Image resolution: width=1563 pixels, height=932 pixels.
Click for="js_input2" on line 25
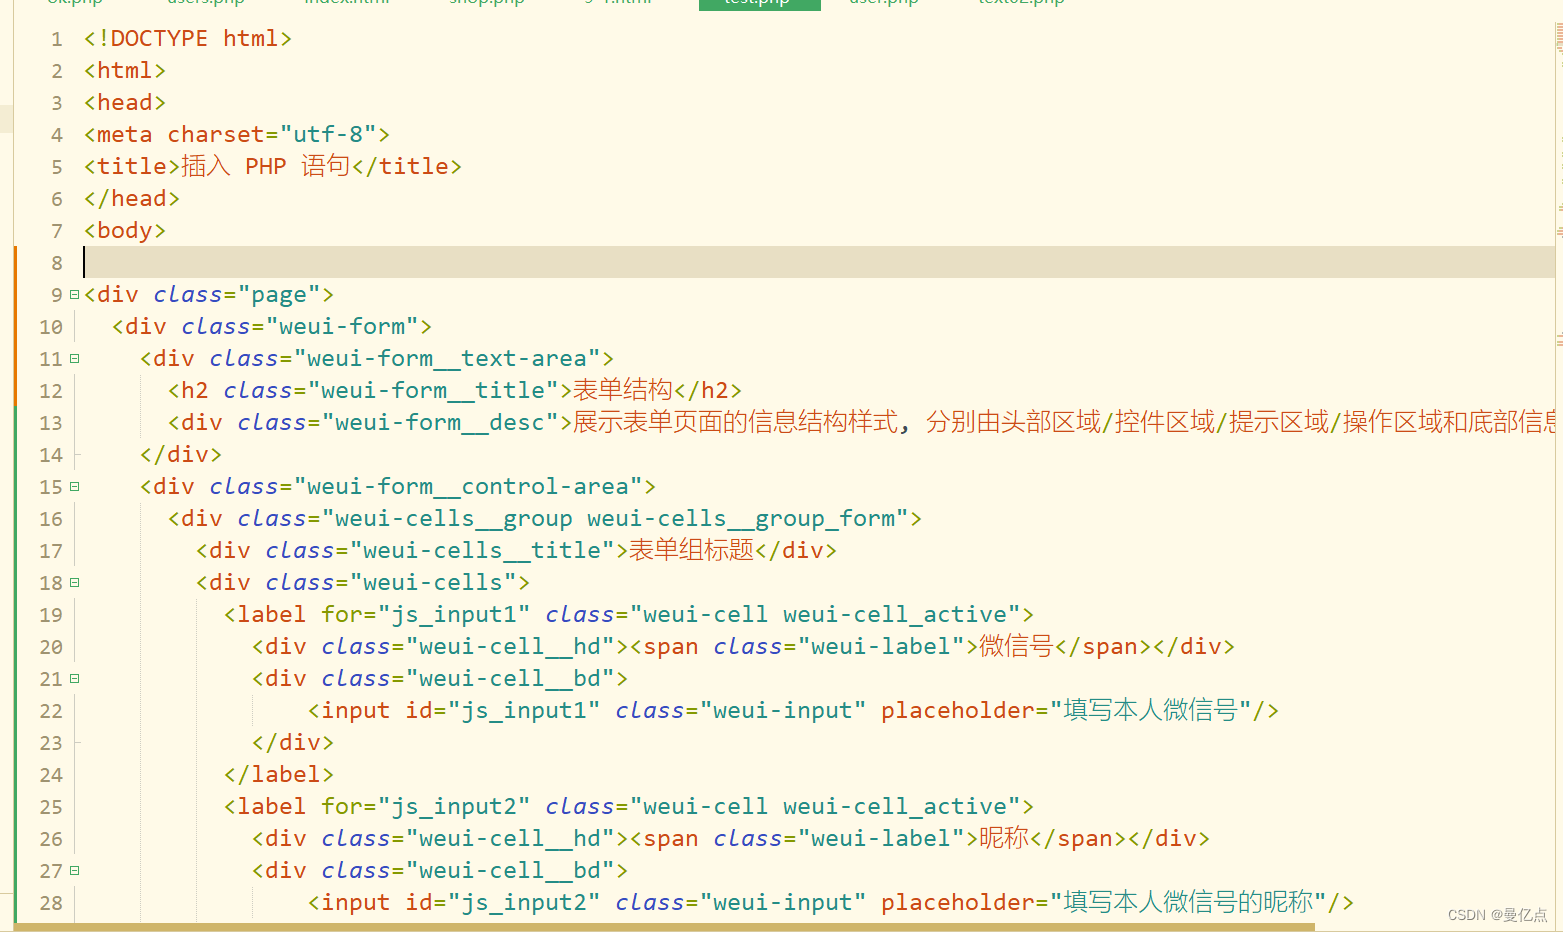coord(426,807)
